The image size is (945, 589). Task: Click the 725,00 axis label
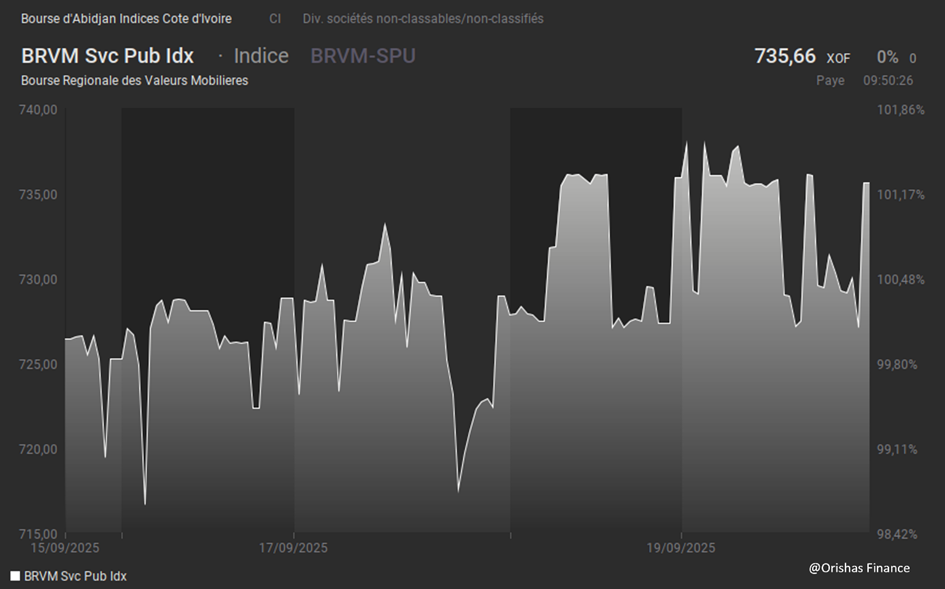(38, 365)
